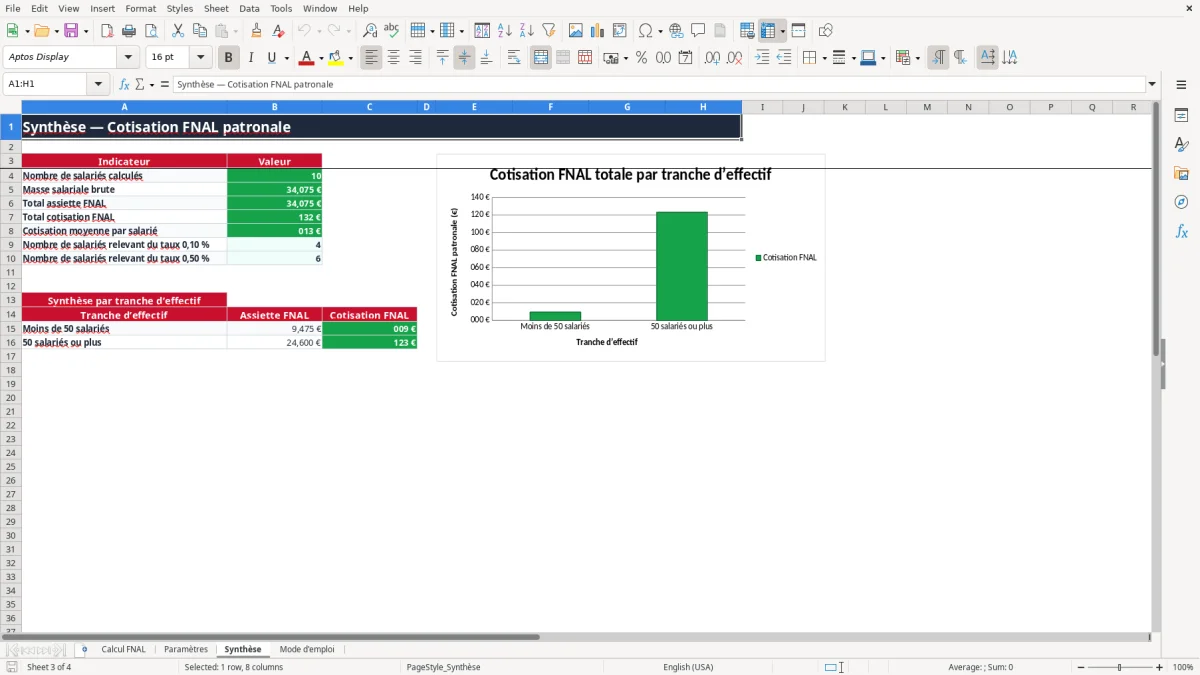Open sidebar Properties panel icon
The width and height of the screenshot is (1200, 675).
pos(1181,115)
